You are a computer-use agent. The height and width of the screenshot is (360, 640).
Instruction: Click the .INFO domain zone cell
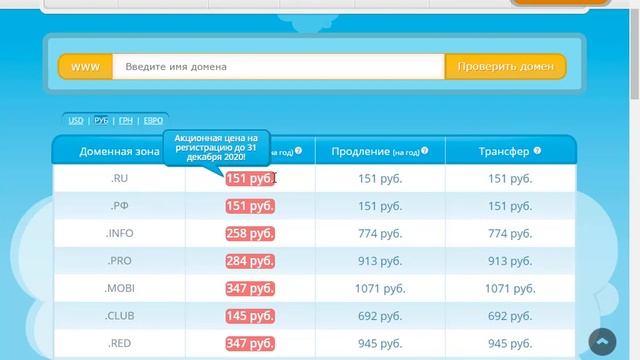119,233
